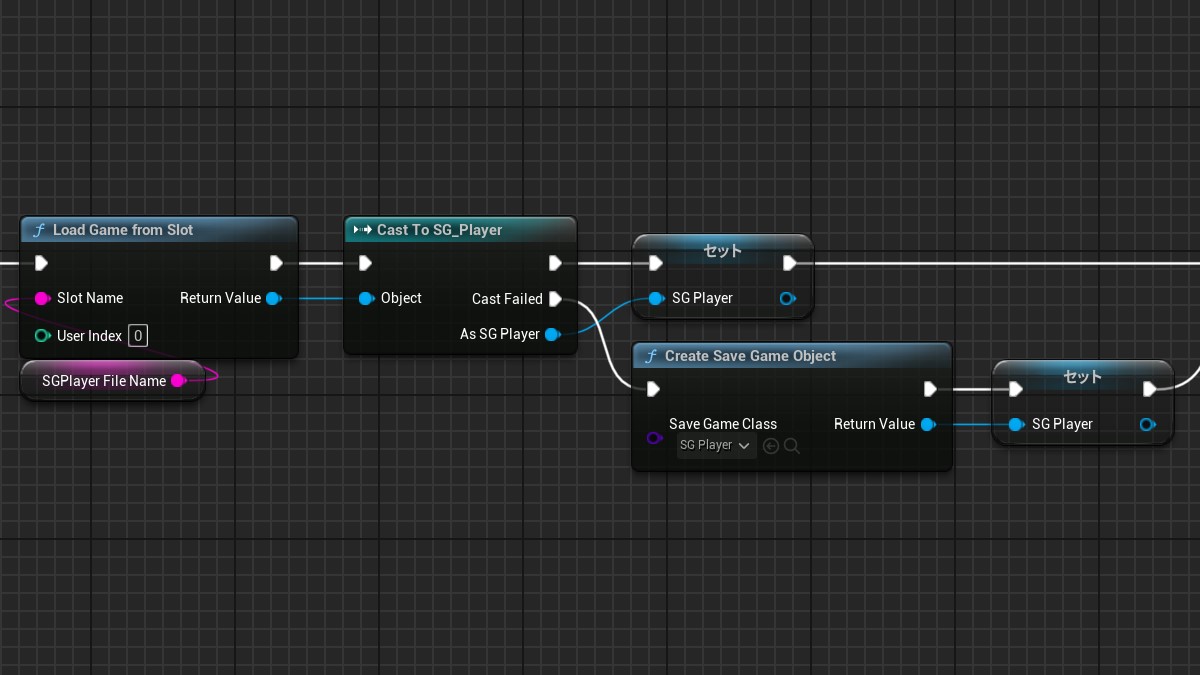This screenshot has height=675, width=1200.
Task: Select the SGPlayer File Name variable node
Action: point(103,381)
